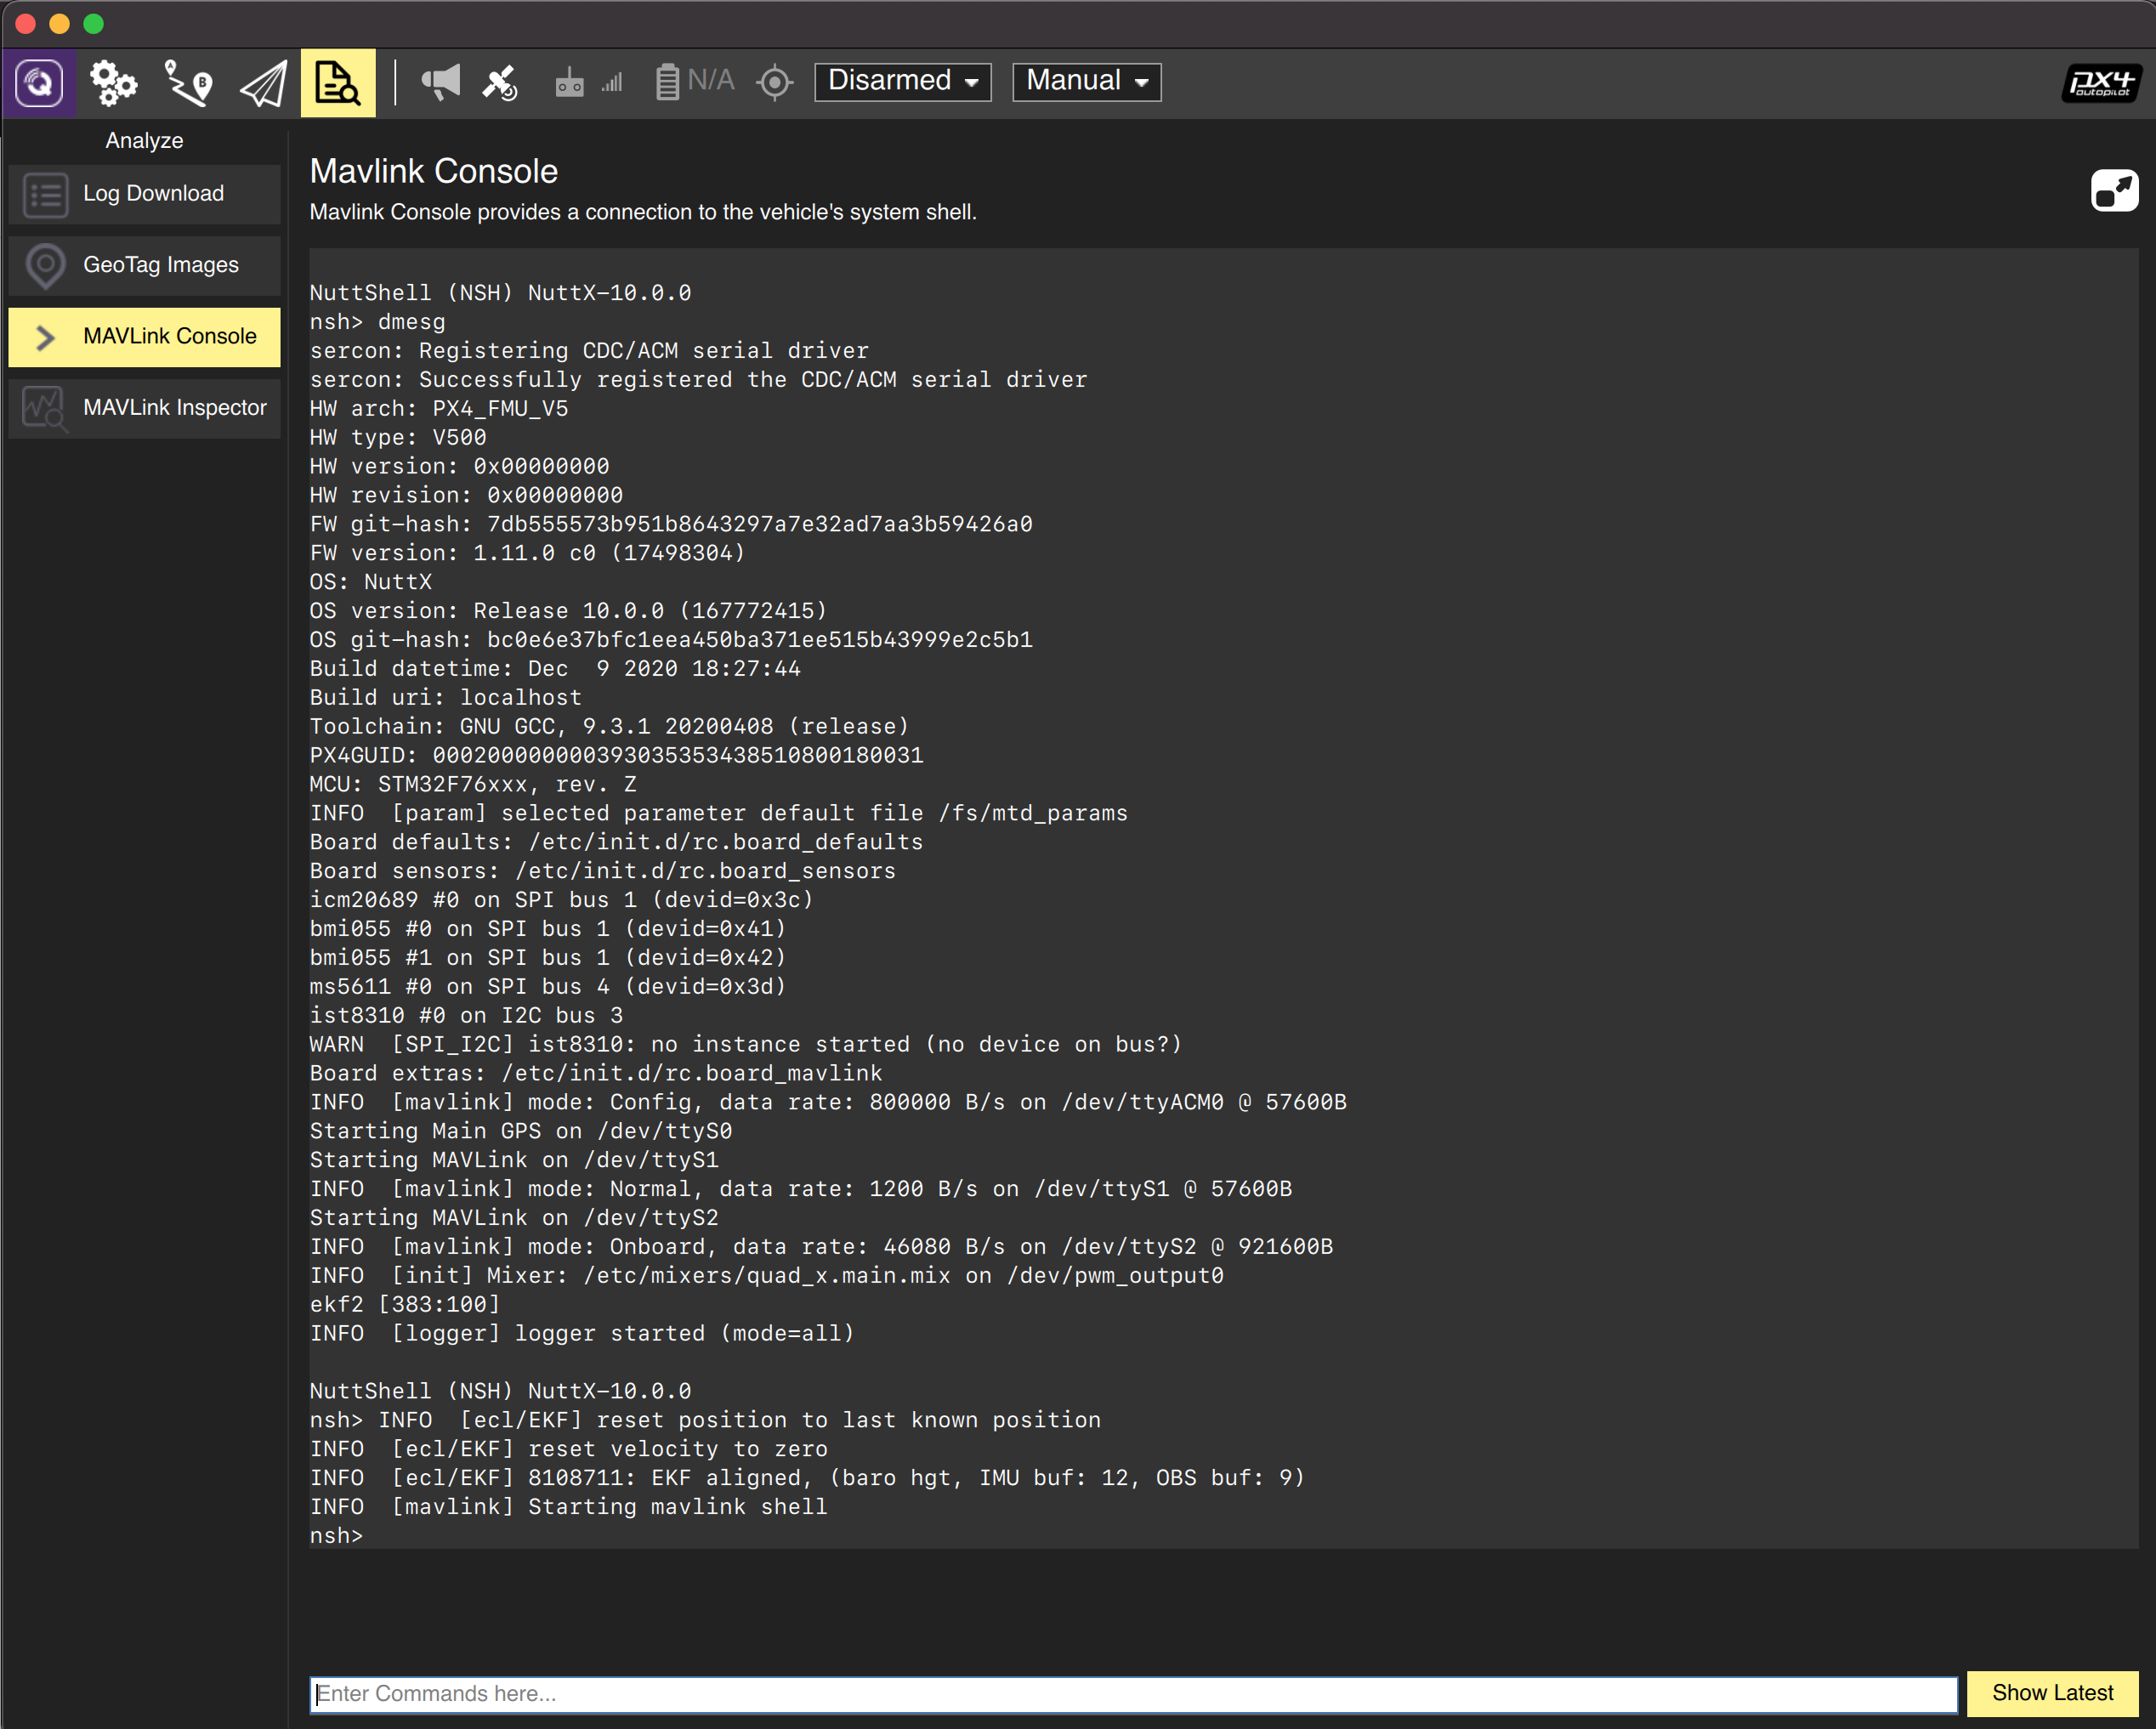This screenshot has height=1729, width=2156.
Task: Click the macOS yellow minimize button
Action: click(x=59, y=24)
